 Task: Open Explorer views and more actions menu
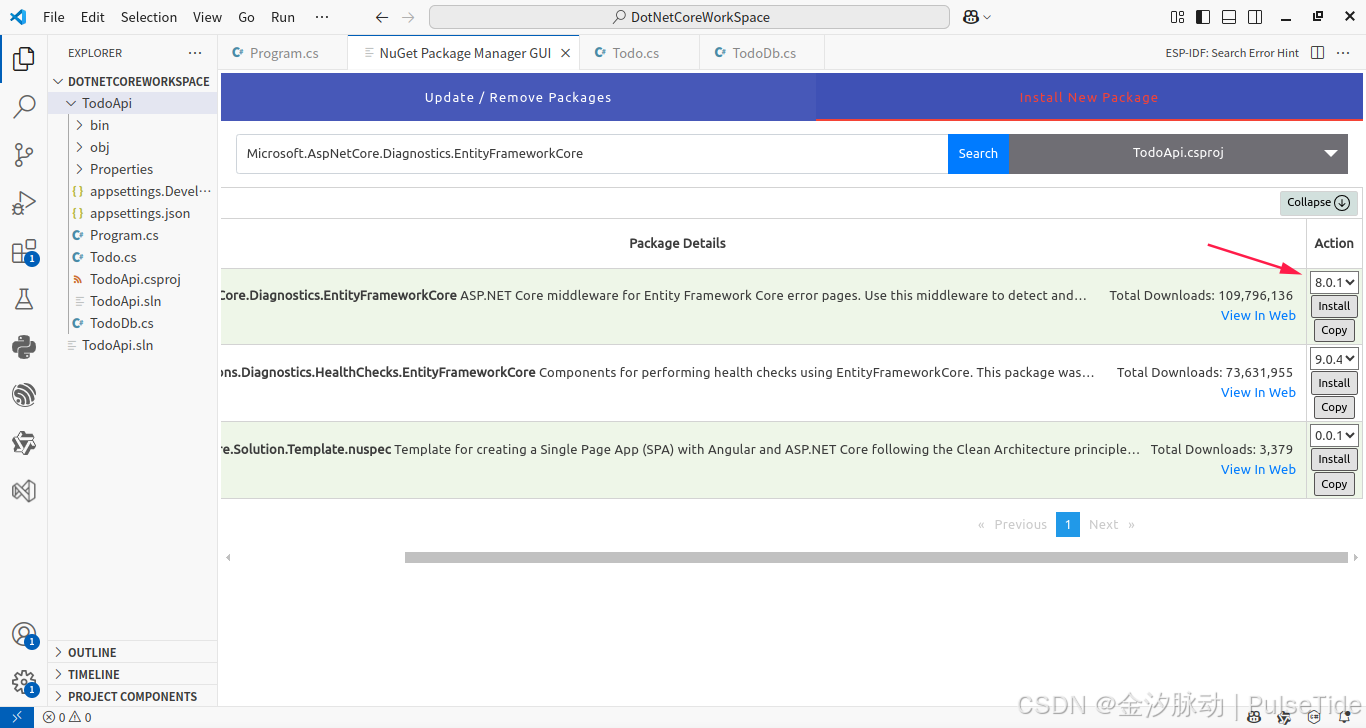pos(195,53)
